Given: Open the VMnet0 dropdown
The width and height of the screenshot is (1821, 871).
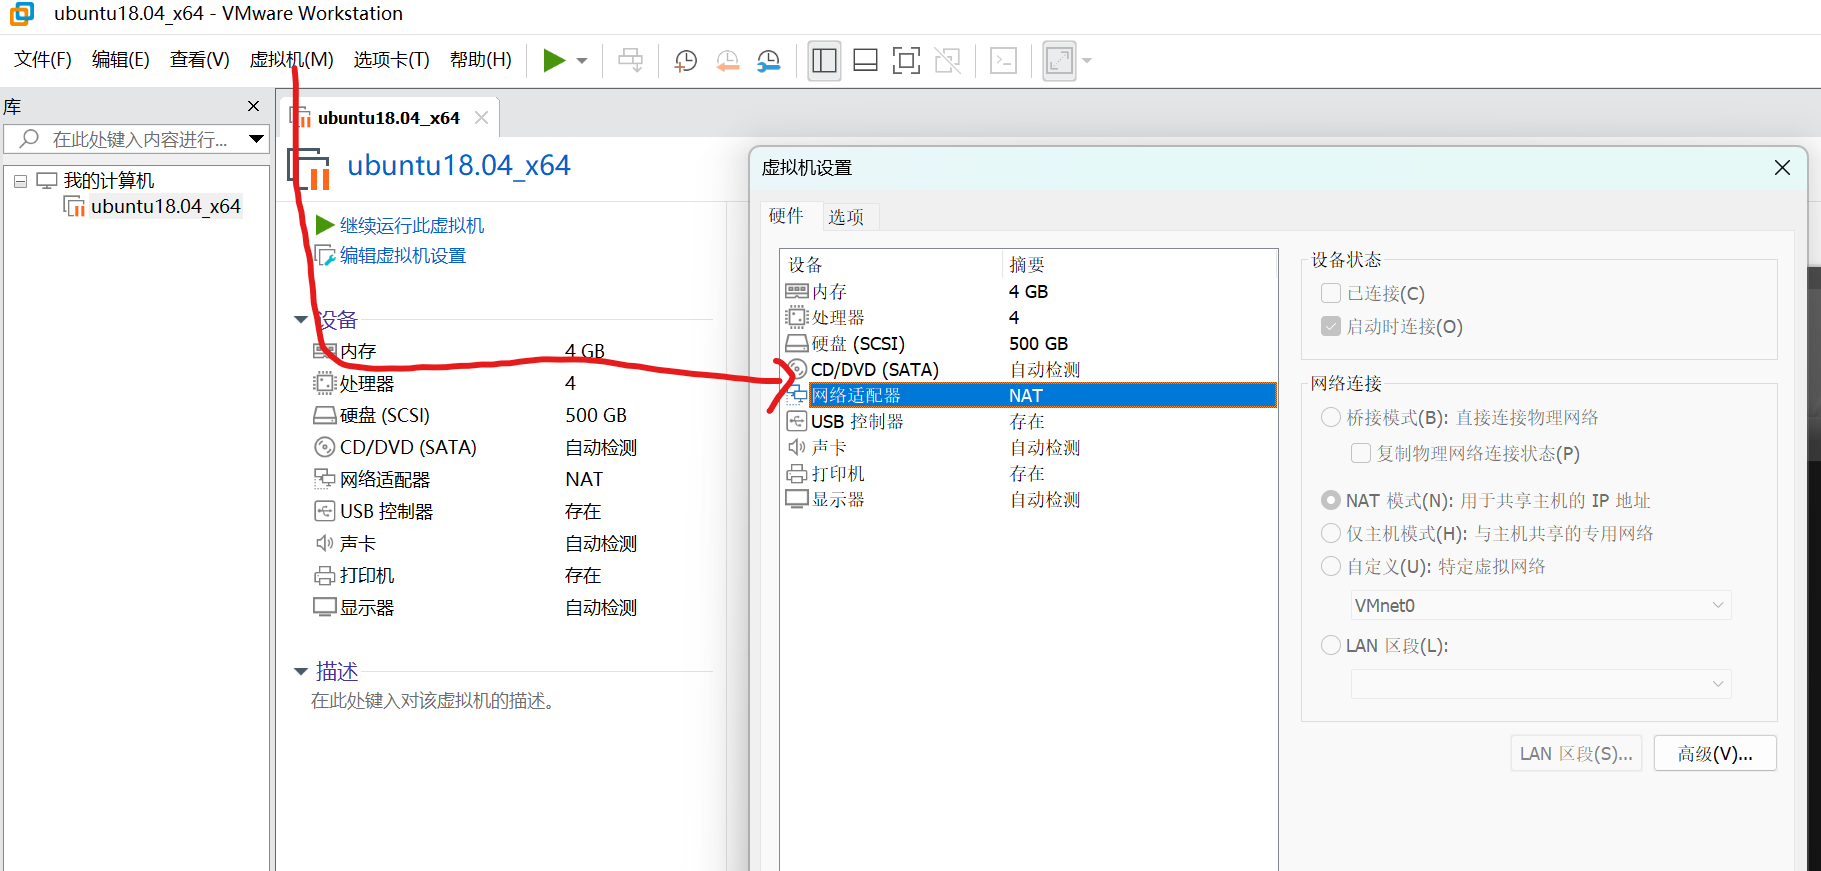Looking at the screenshot, I should pyautogui.click(x=1540, y=605).
